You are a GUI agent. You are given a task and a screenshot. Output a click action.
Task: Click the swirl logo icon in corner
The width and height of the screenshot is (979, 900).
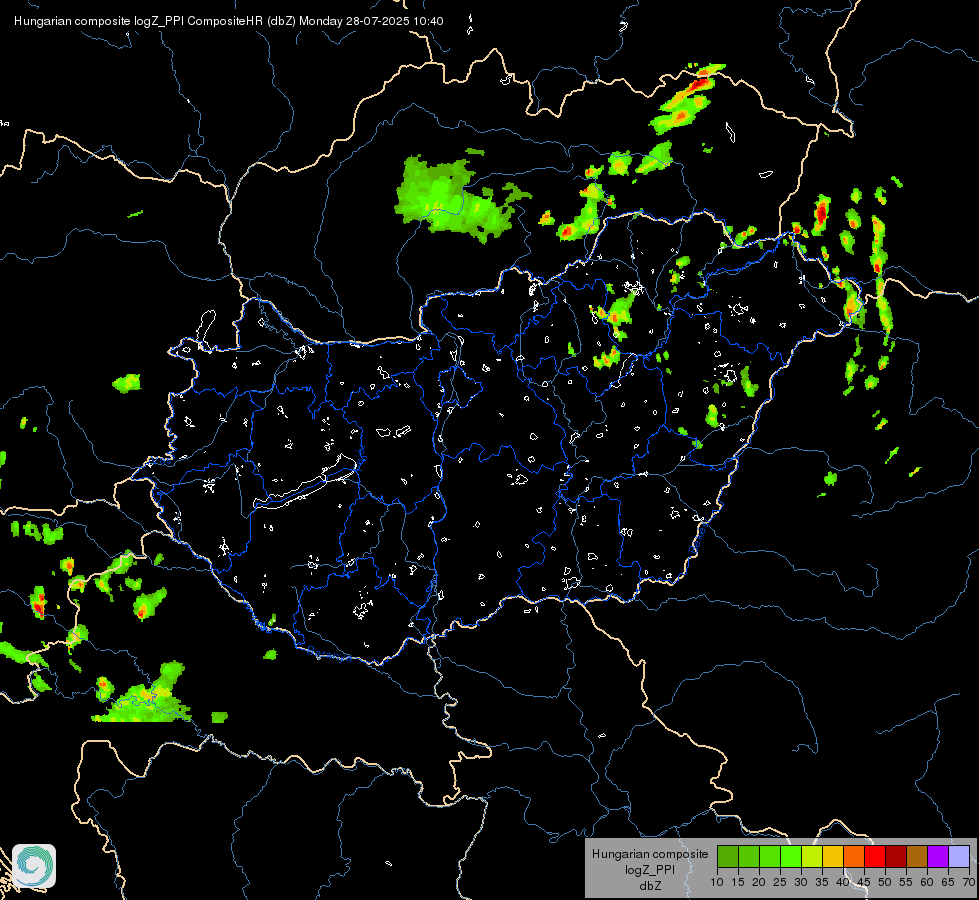pos(34,866)
